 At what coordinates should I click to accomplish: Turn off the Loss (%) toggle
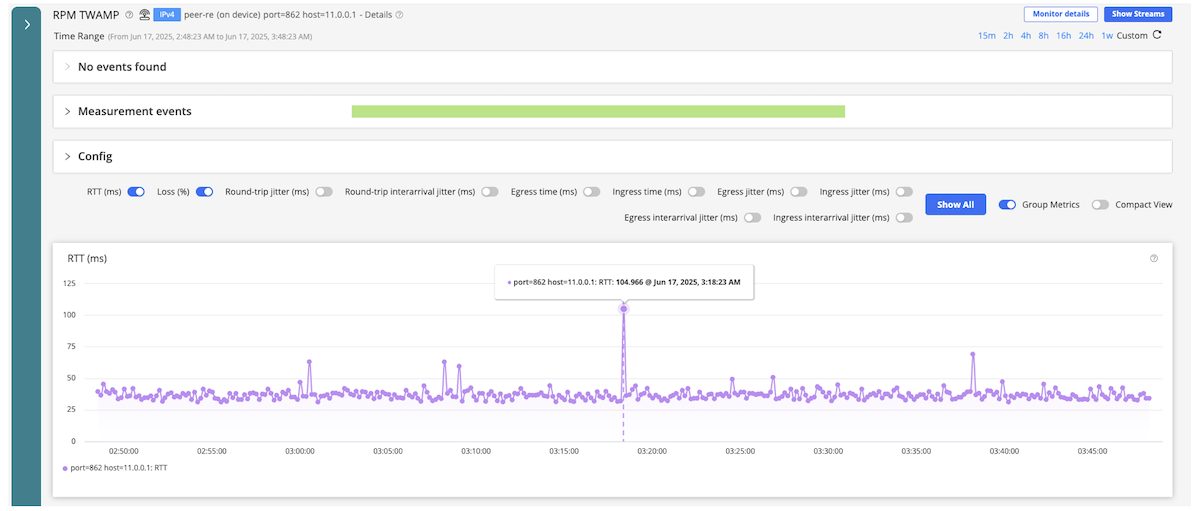[x=204, y=191]
